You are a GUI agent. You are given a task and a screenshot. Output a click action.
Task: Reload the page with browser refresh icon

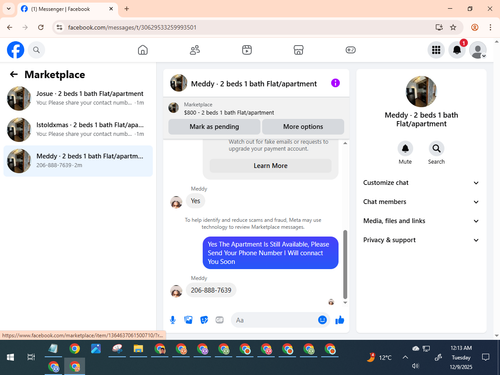click(x=41, y=27)
